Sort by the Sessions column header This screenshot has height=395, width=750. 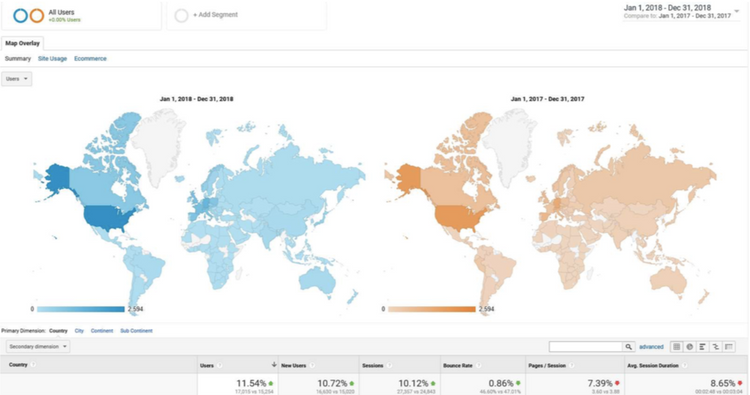click(x=373, y=366)
